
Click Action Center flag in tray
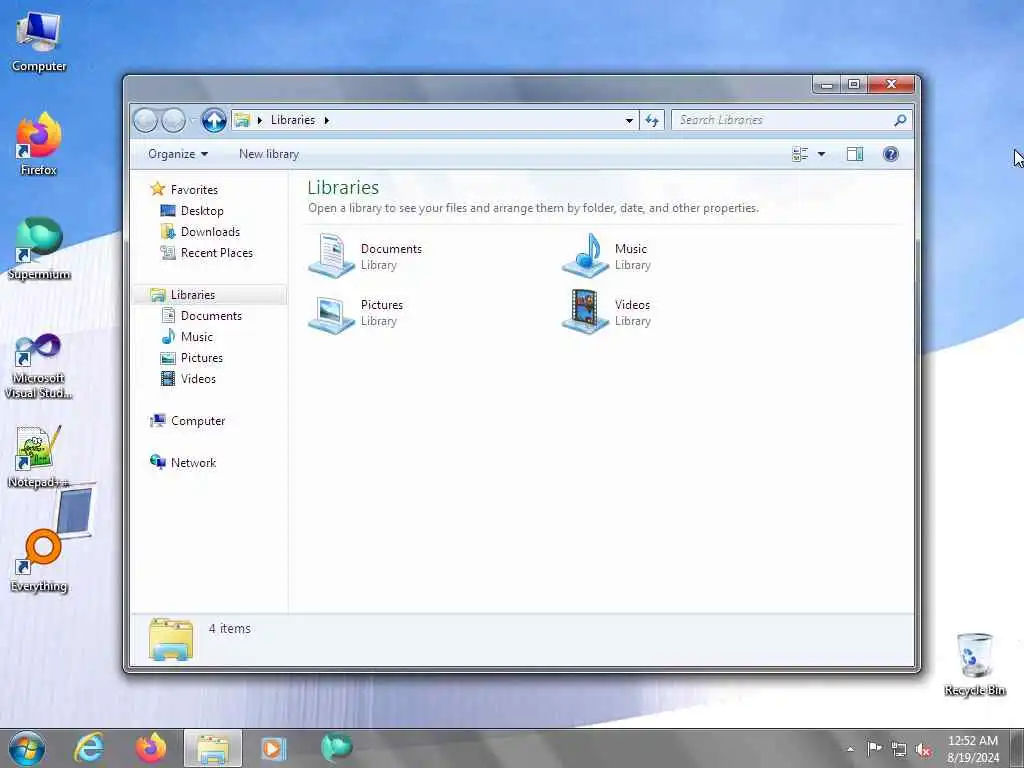click(874, 749)
